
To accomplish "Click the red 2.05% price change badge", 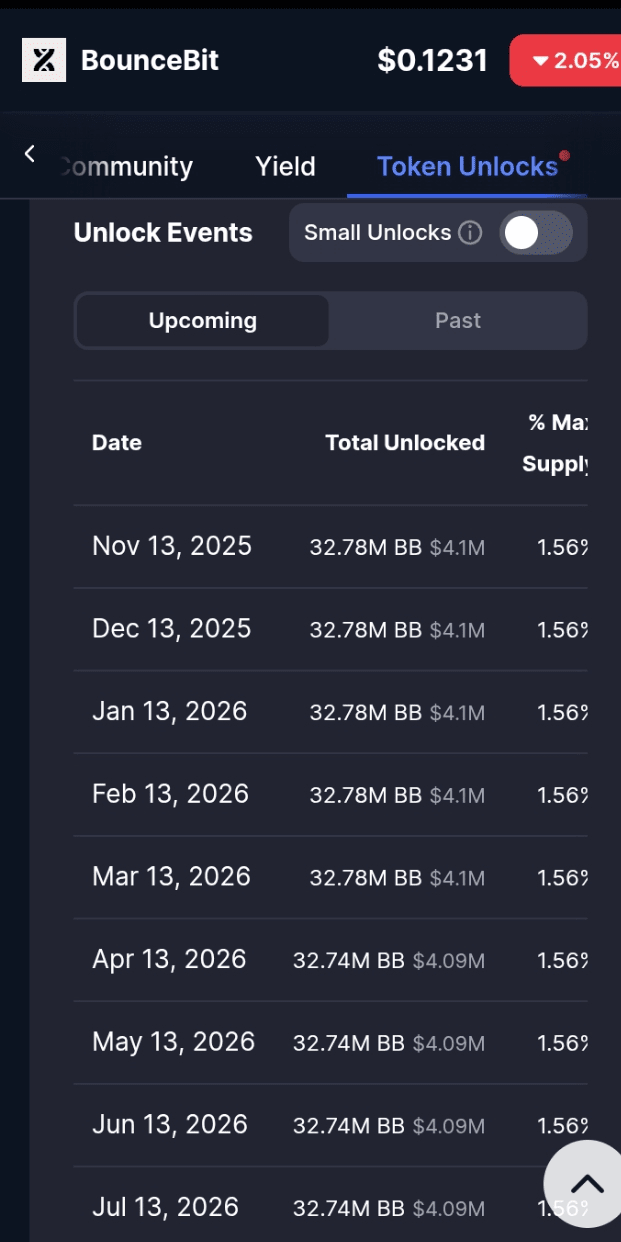I will pos(566,60).
